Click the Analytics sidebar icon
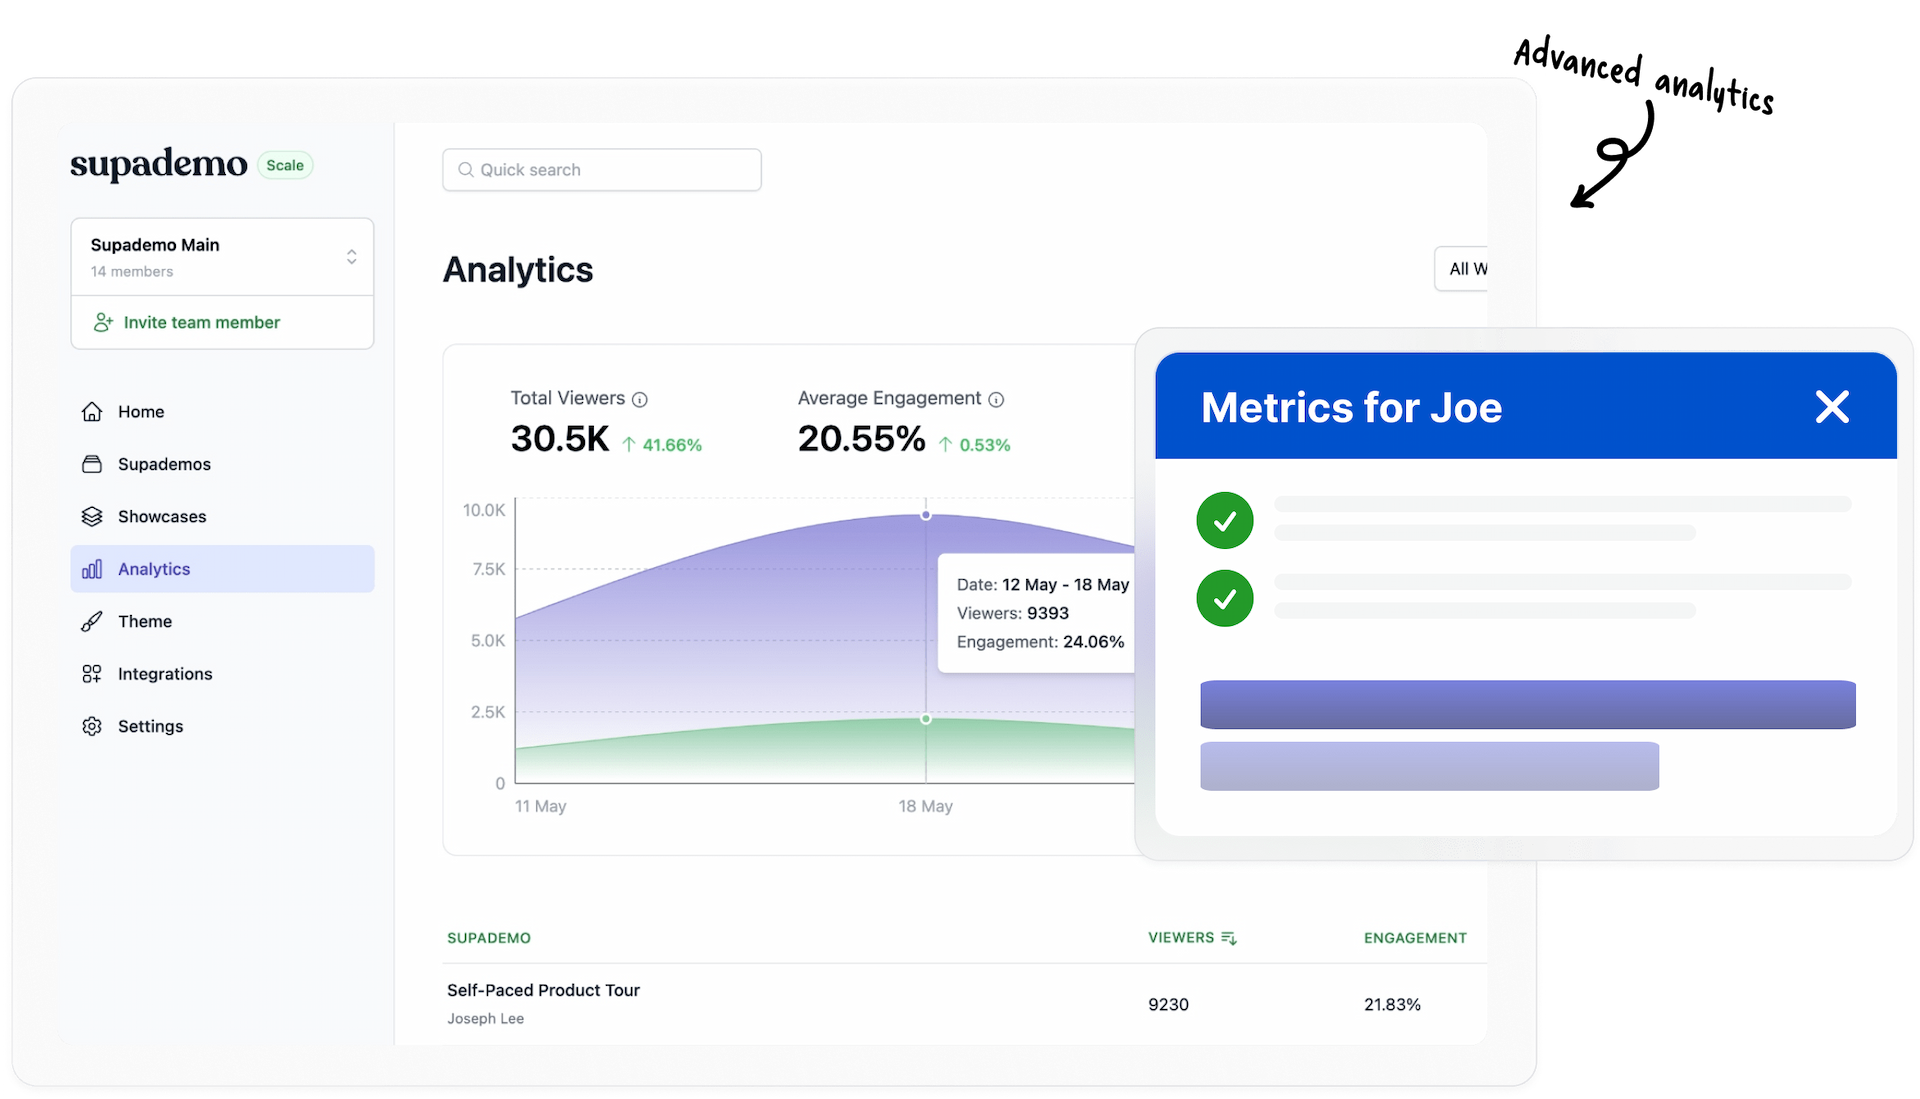The width and height of the screenshot is (1920, 1099). click(91, 567)
